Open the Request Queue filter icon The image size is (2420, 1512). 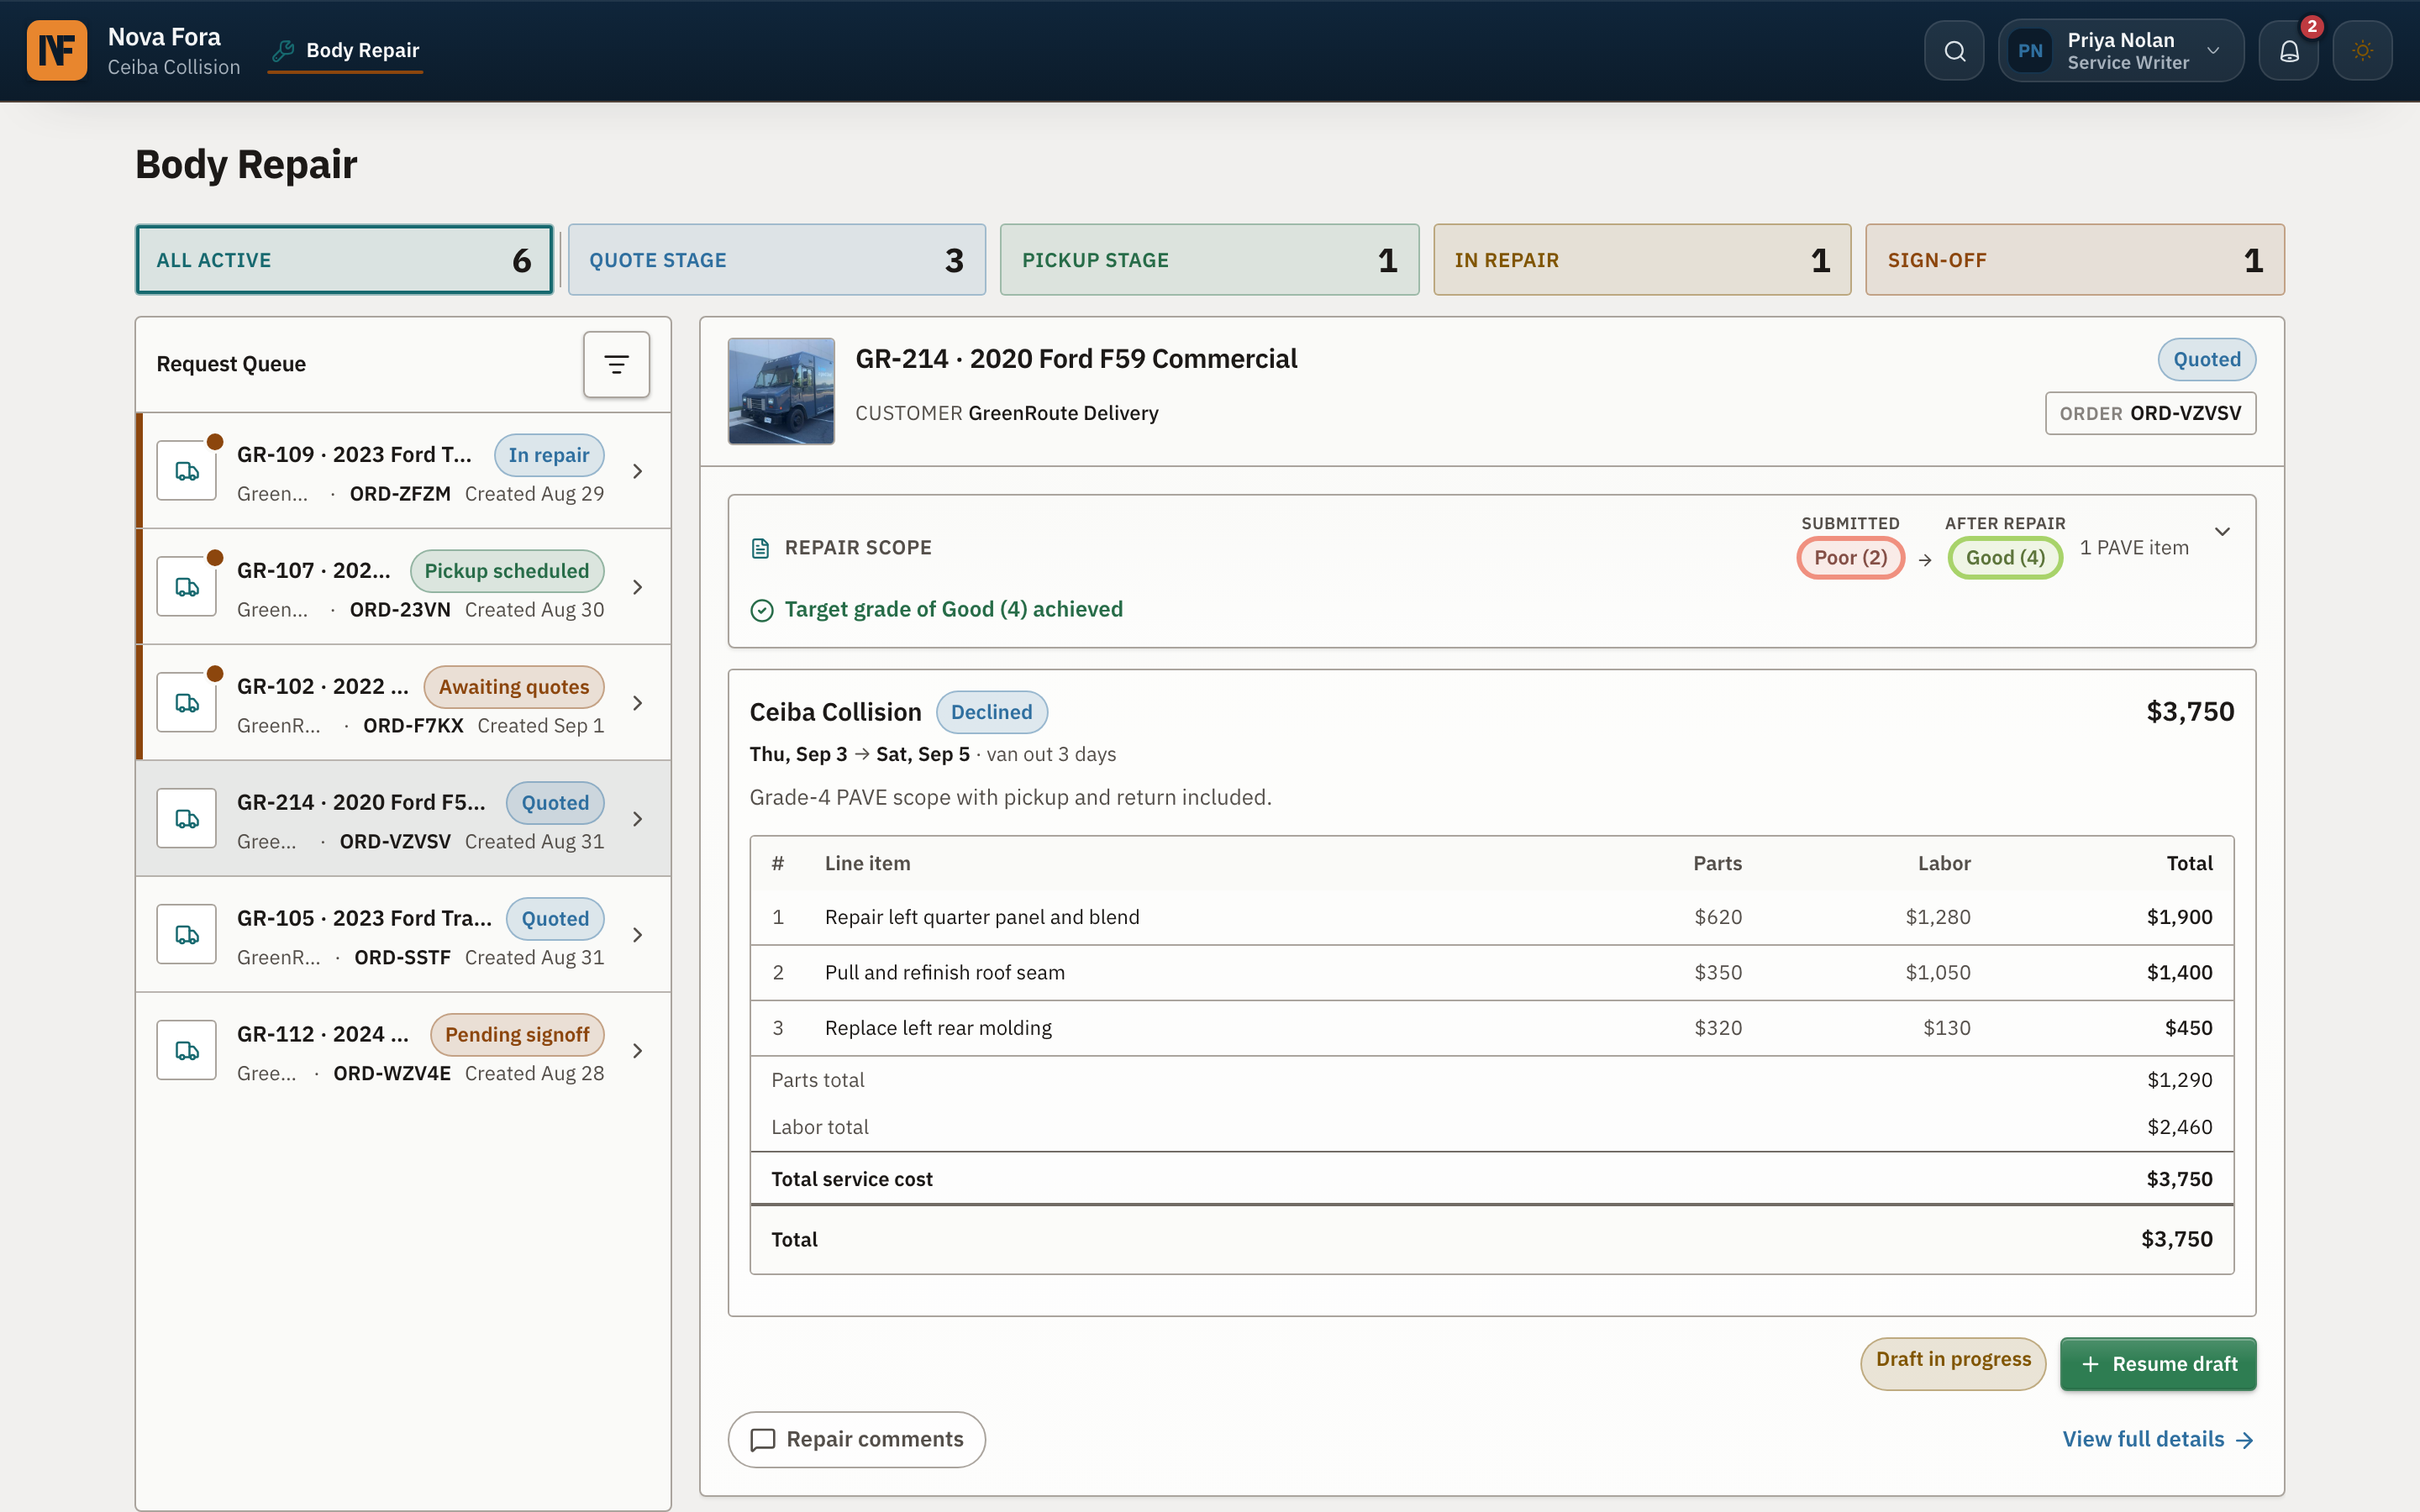coord(616,364)
